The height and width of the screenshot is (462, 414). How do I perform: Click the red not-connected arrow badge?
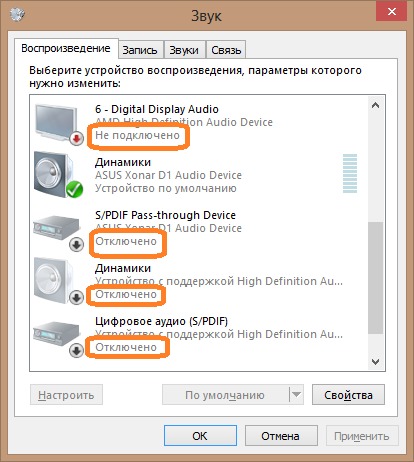pos(76,138)
